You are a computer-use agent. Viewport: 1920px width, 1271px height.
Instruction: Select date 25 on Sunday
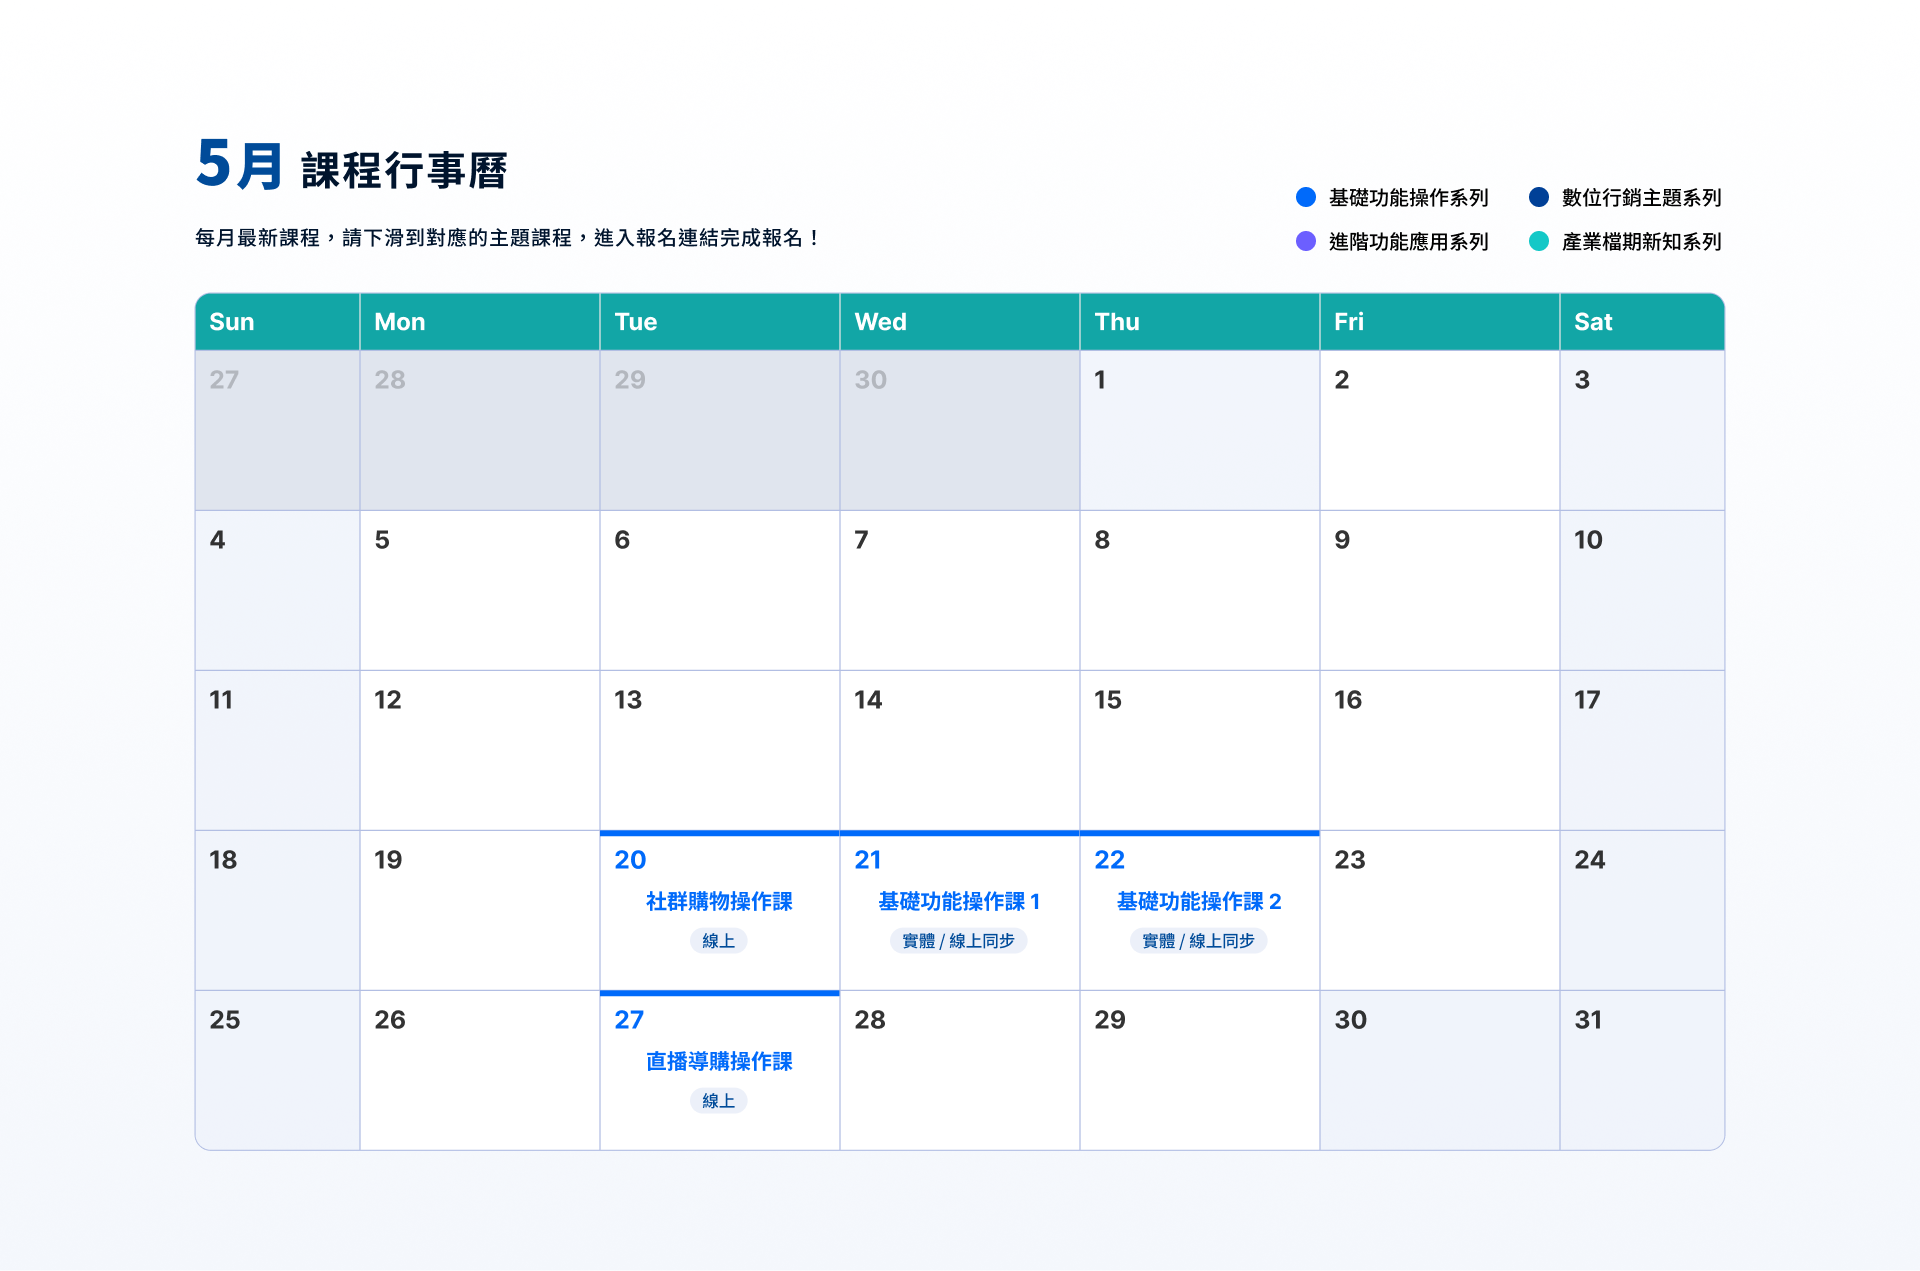(225, 1020)
